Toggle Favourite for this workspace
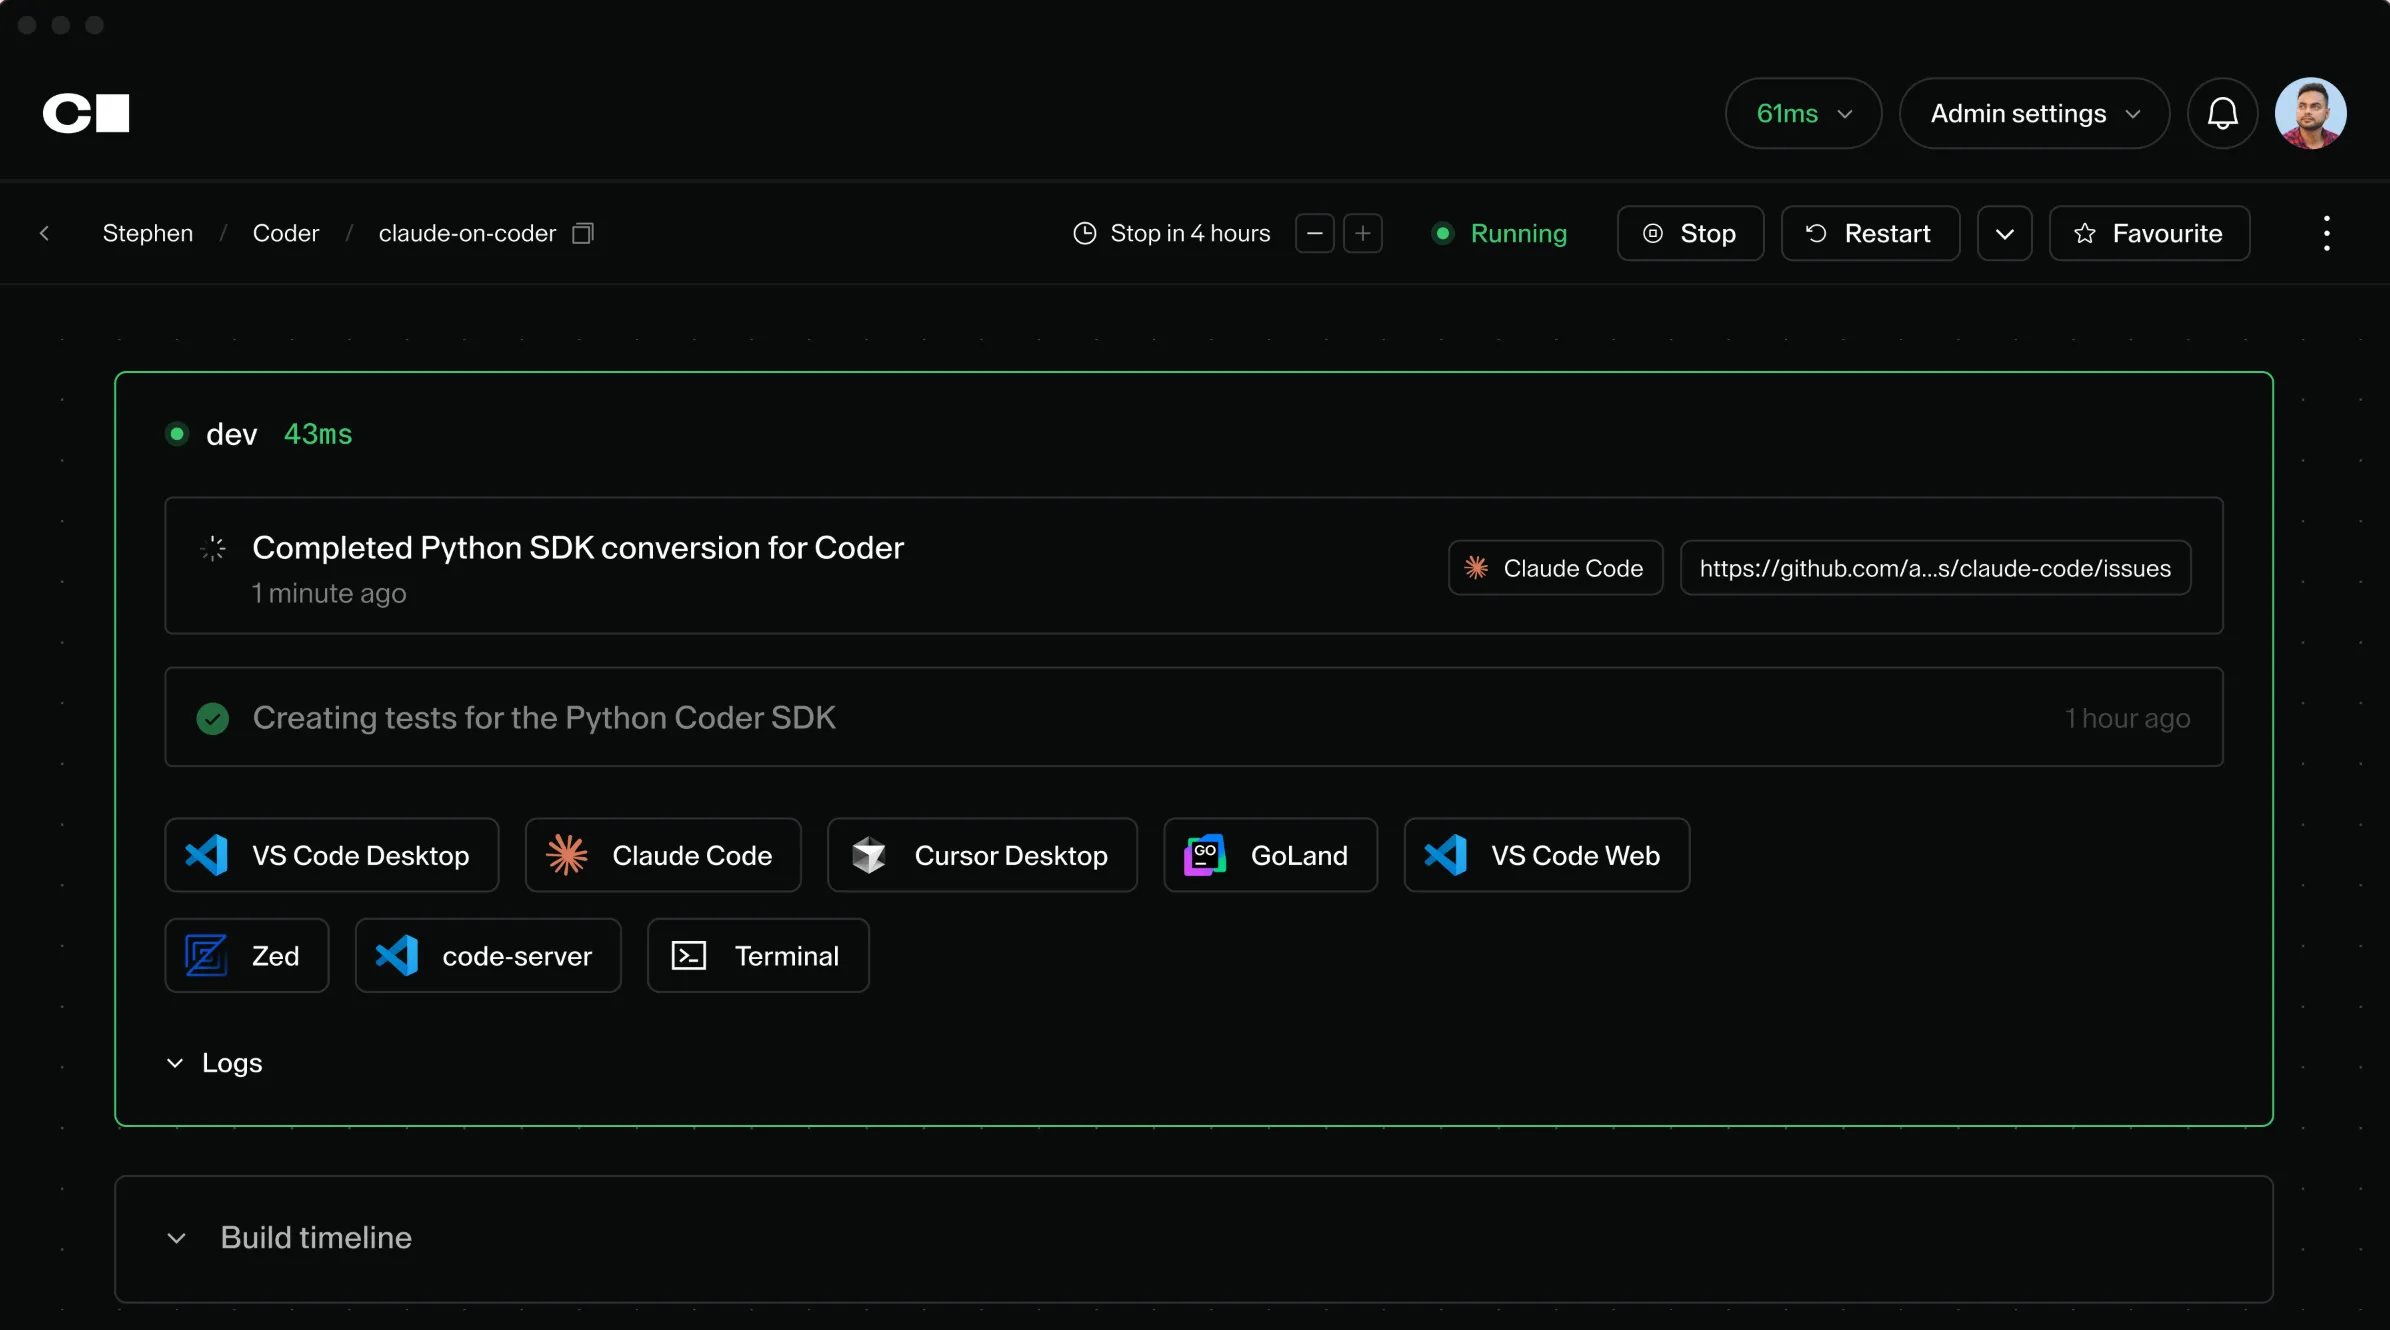Screen dimensions: 2390x1330 tap(2149, 233)
